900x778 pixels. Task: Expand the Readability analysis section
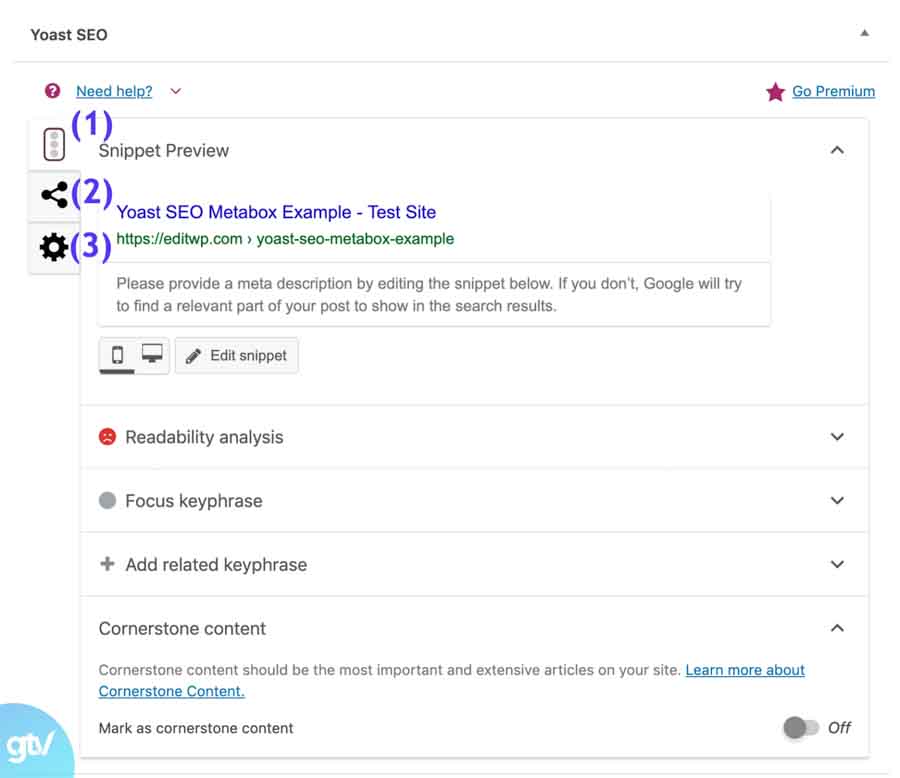click(837, 437)
